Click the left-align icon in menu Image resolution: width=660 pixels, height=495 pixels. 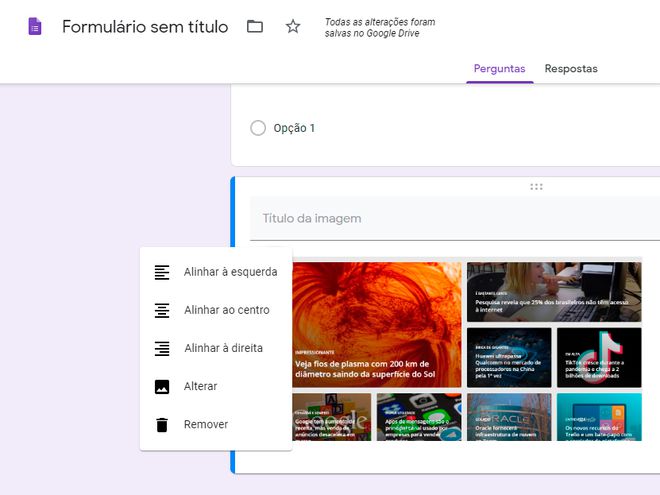(x=162, y=272)
